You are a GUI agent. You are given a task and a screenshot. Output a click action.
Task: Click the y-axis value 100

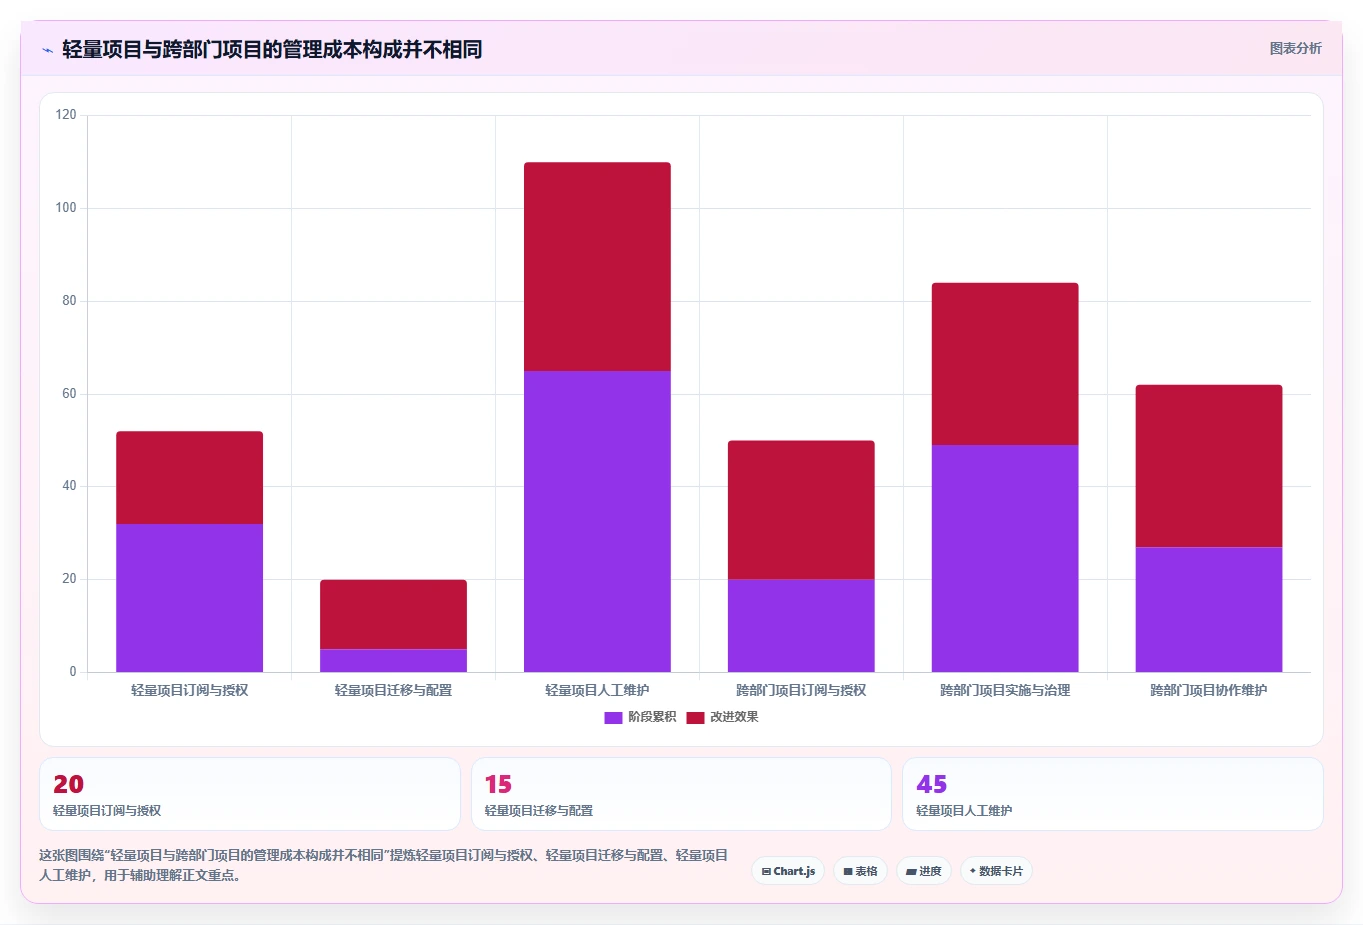[x=66, y=208]
